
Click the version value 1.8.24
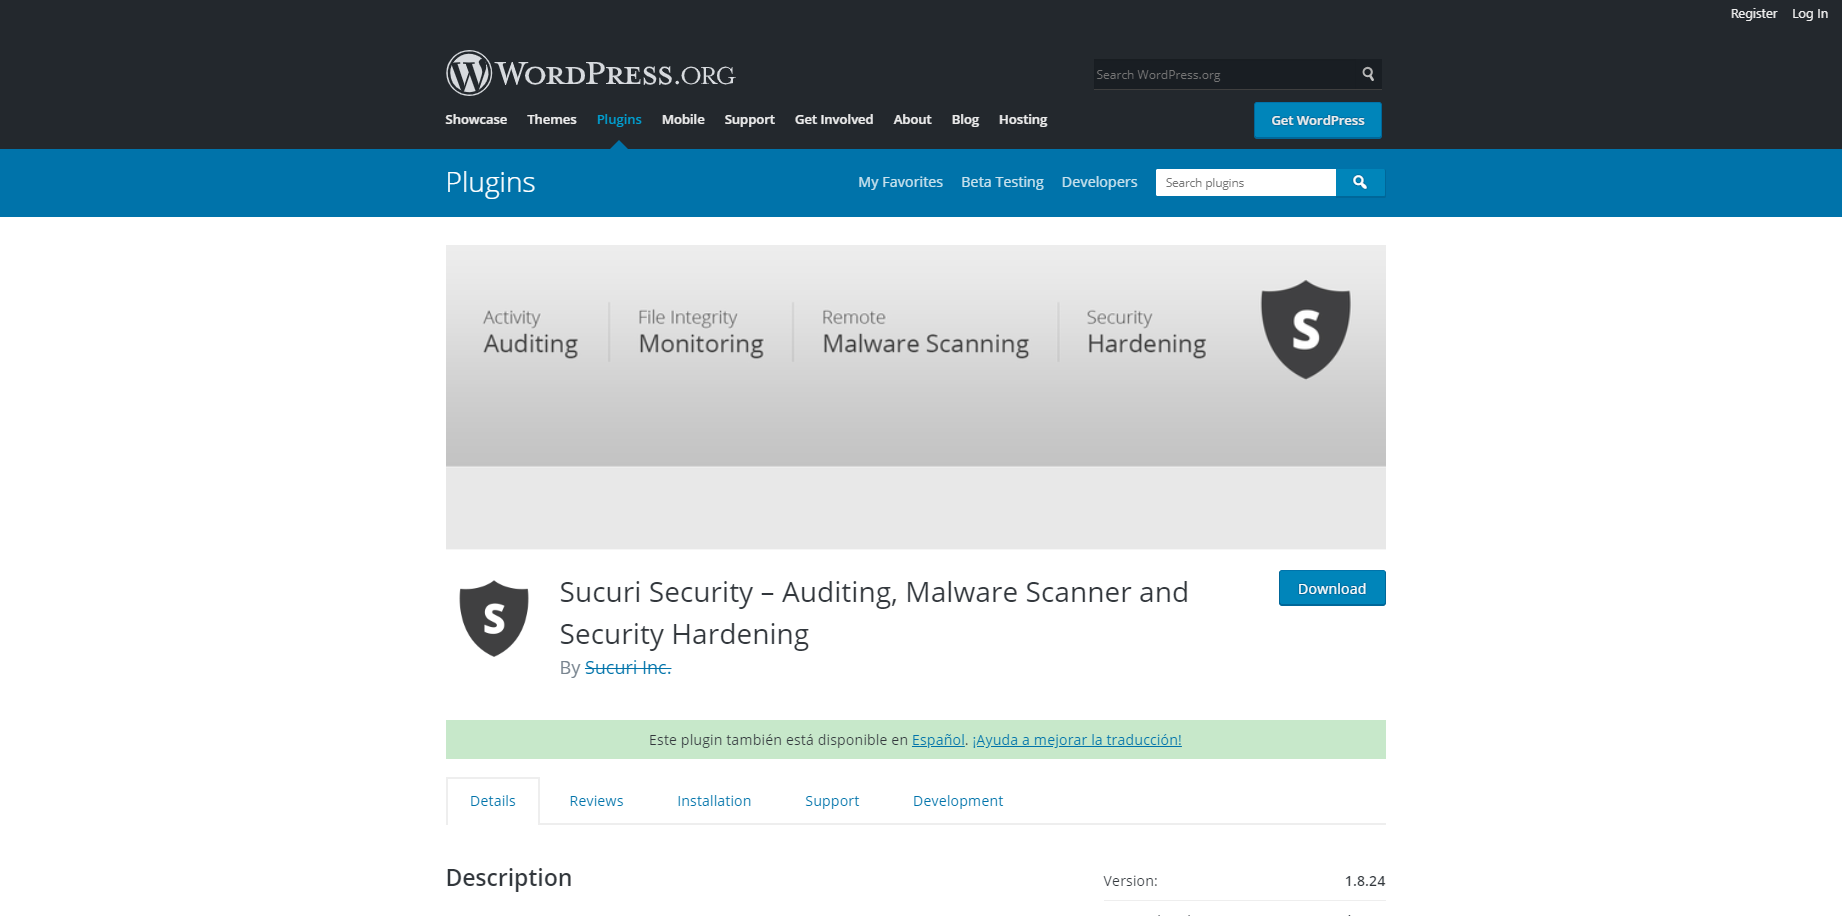point(1365,881)
